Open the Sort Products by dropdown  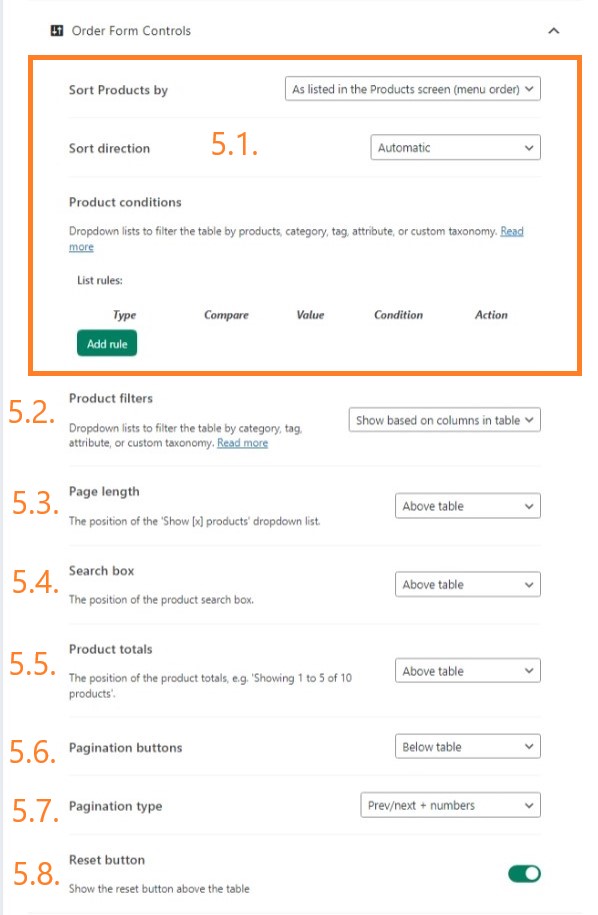pyautogui.click(x=412, y=89)
